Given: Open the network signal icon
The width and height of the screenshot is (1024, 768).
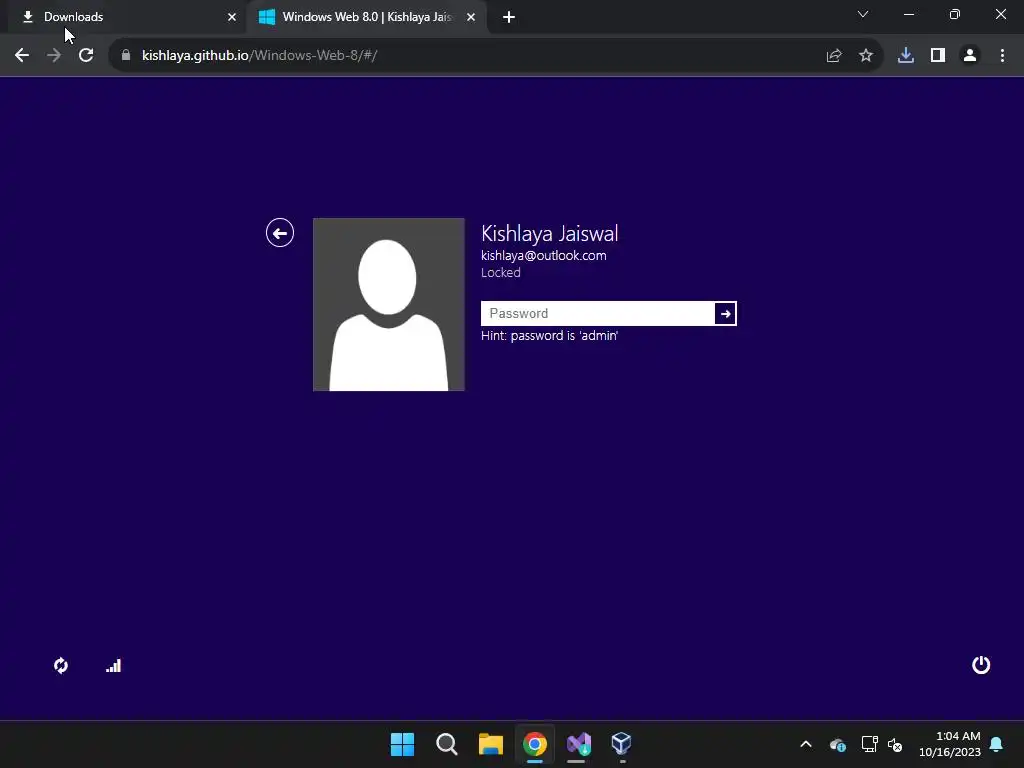Looking at the screenshot, I should 114,665.
